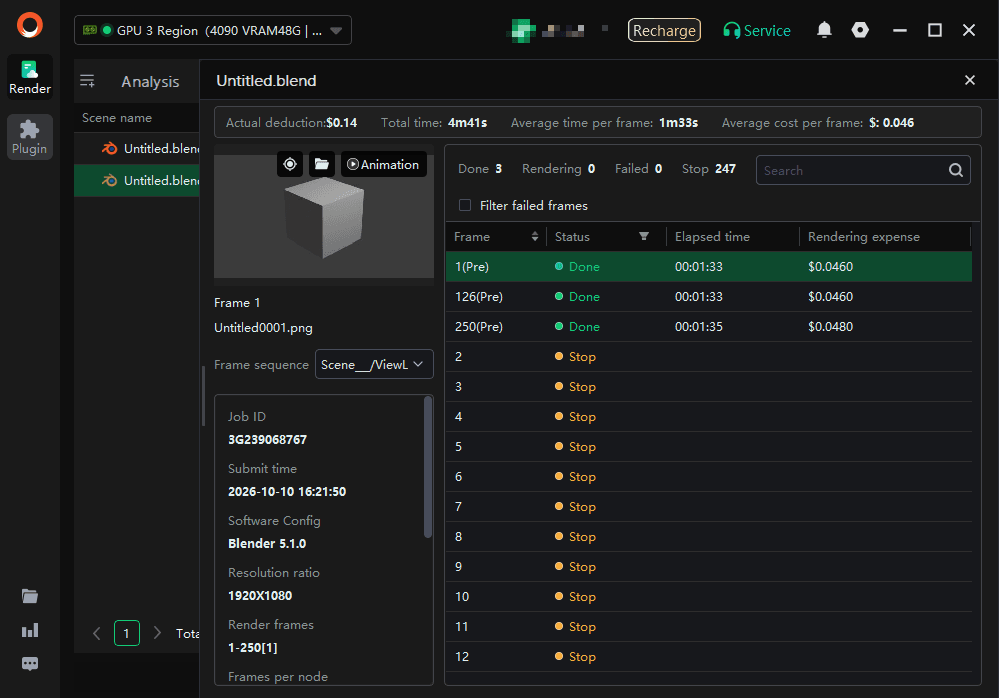Go to page 1 in pagination
Viewport: 999px width, 698px height.
(x=127, y=633)
